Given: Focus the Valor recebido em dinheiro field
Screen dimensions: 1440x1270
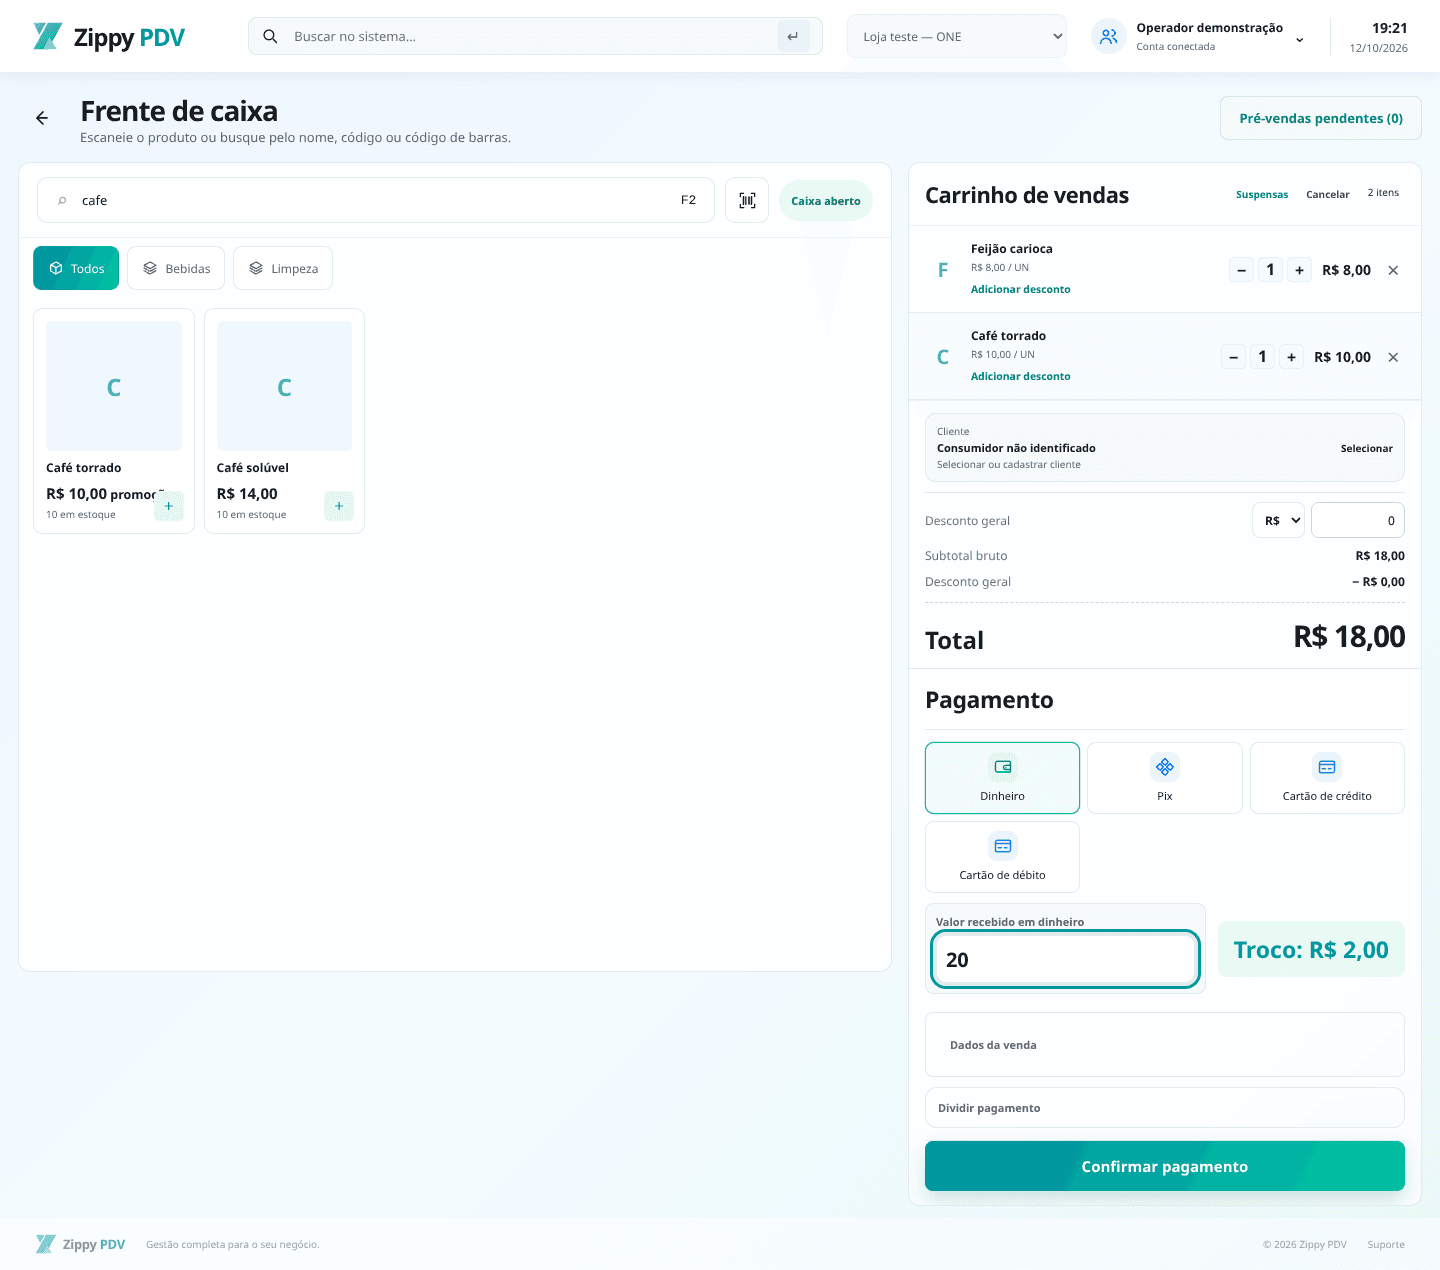Looking at the screenshot, I should (1065, 959).
